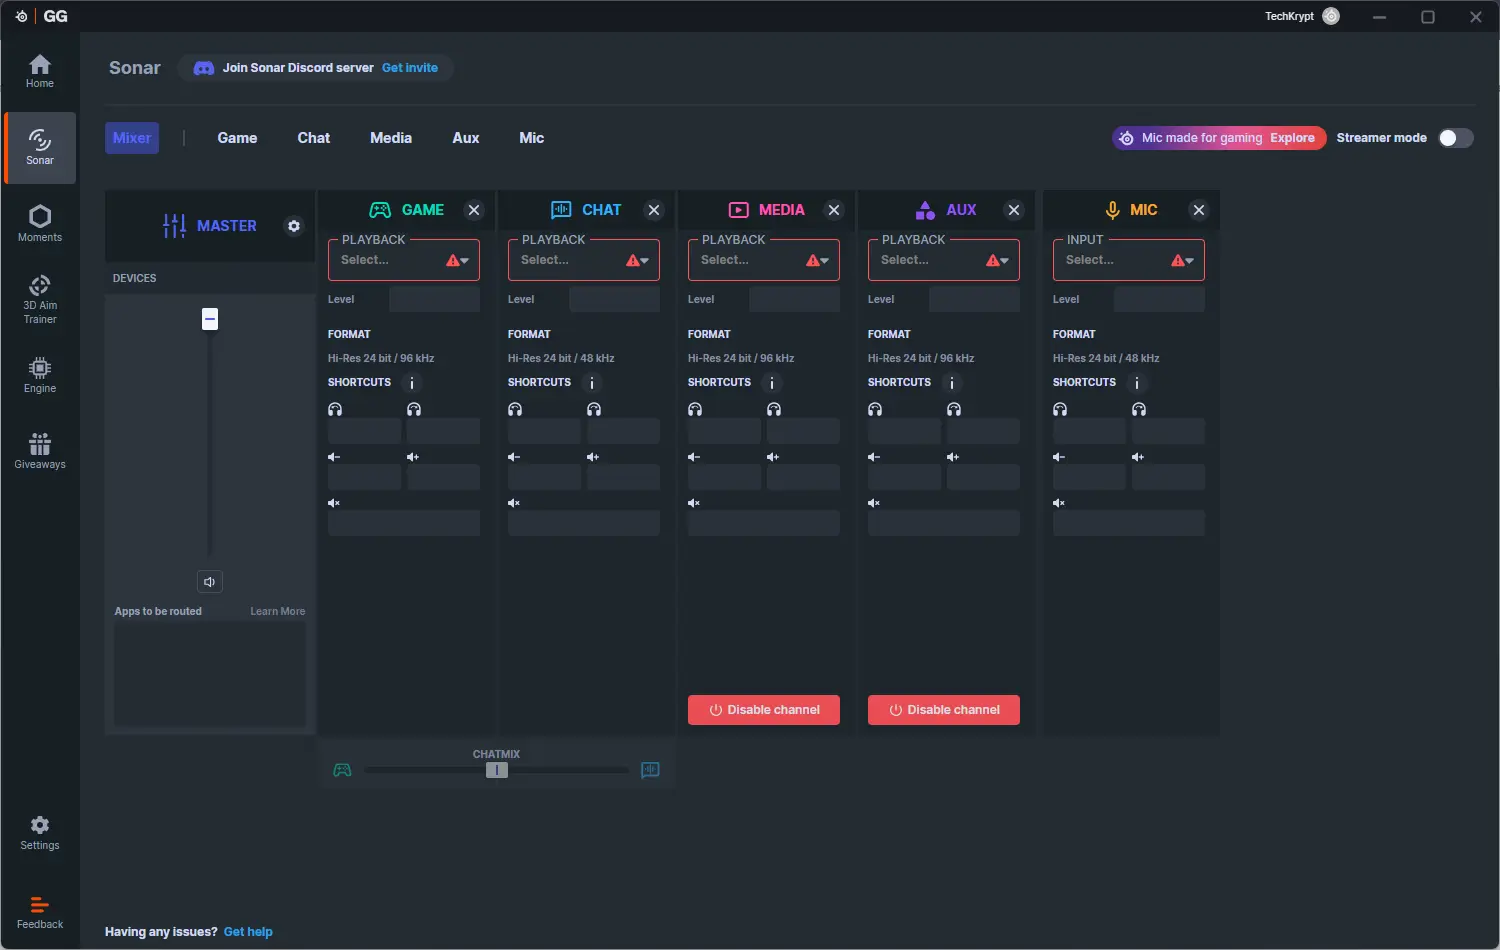
Task: Close the CHAT channel
Action: (x=654, y=210)
